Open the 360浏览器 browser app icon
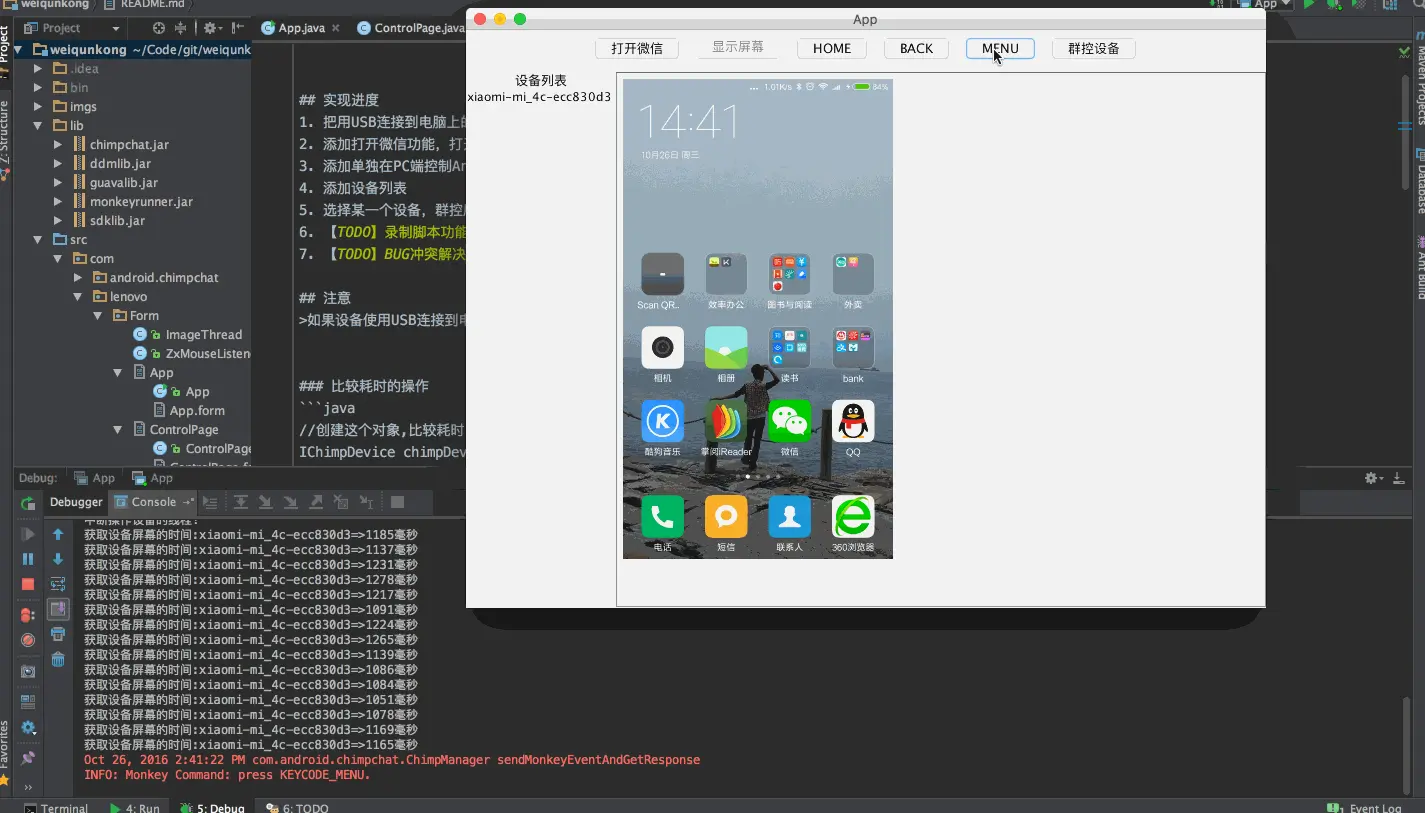 click(853, 516)
